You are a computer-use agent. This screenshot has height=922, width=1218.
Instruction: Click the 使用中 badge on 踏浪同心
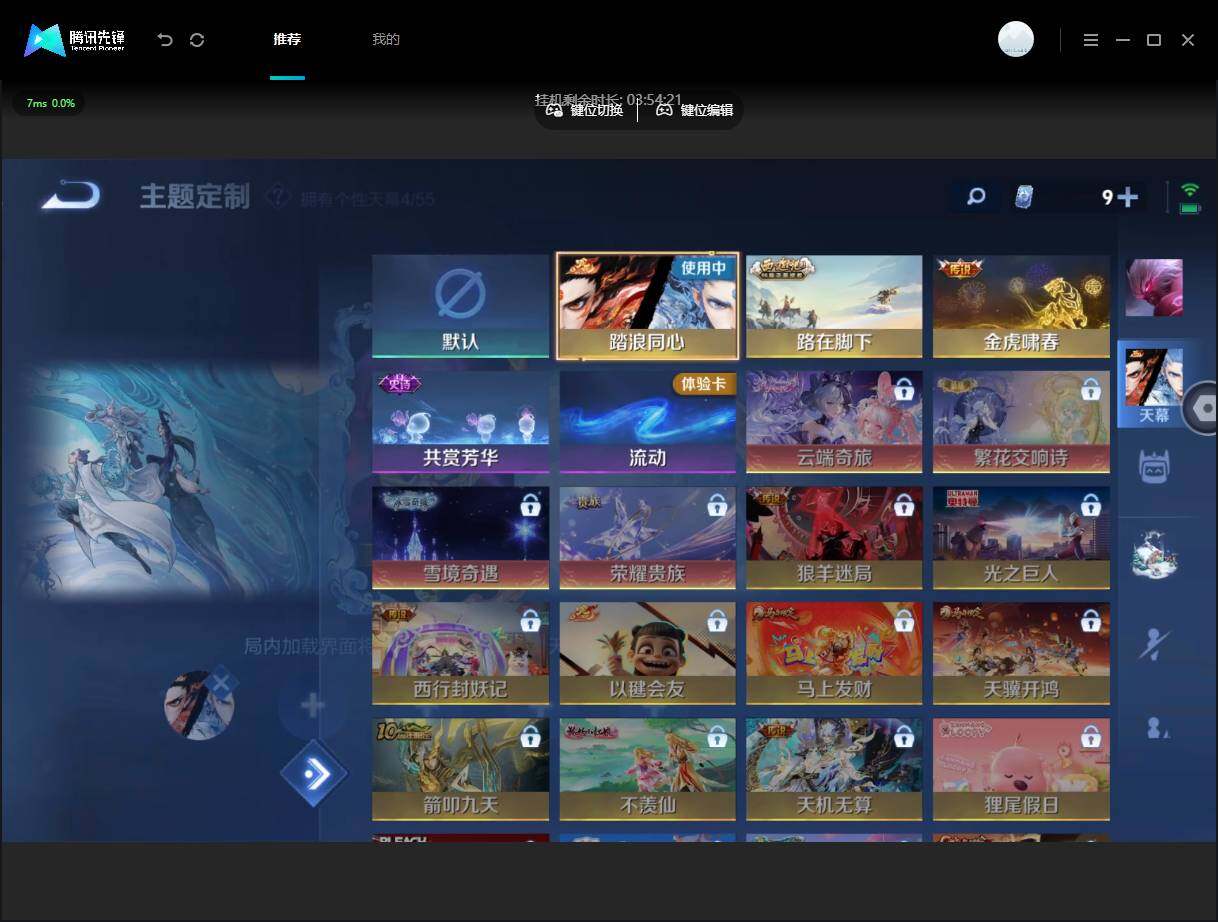point(704,268)
